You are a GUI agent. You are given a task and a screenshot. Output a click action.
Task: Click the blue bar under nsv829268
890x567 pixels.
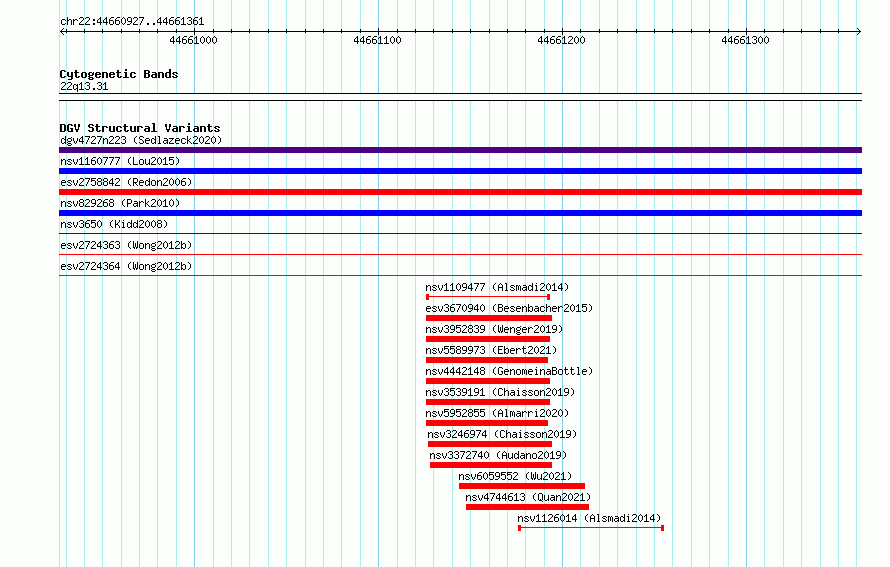460,213
